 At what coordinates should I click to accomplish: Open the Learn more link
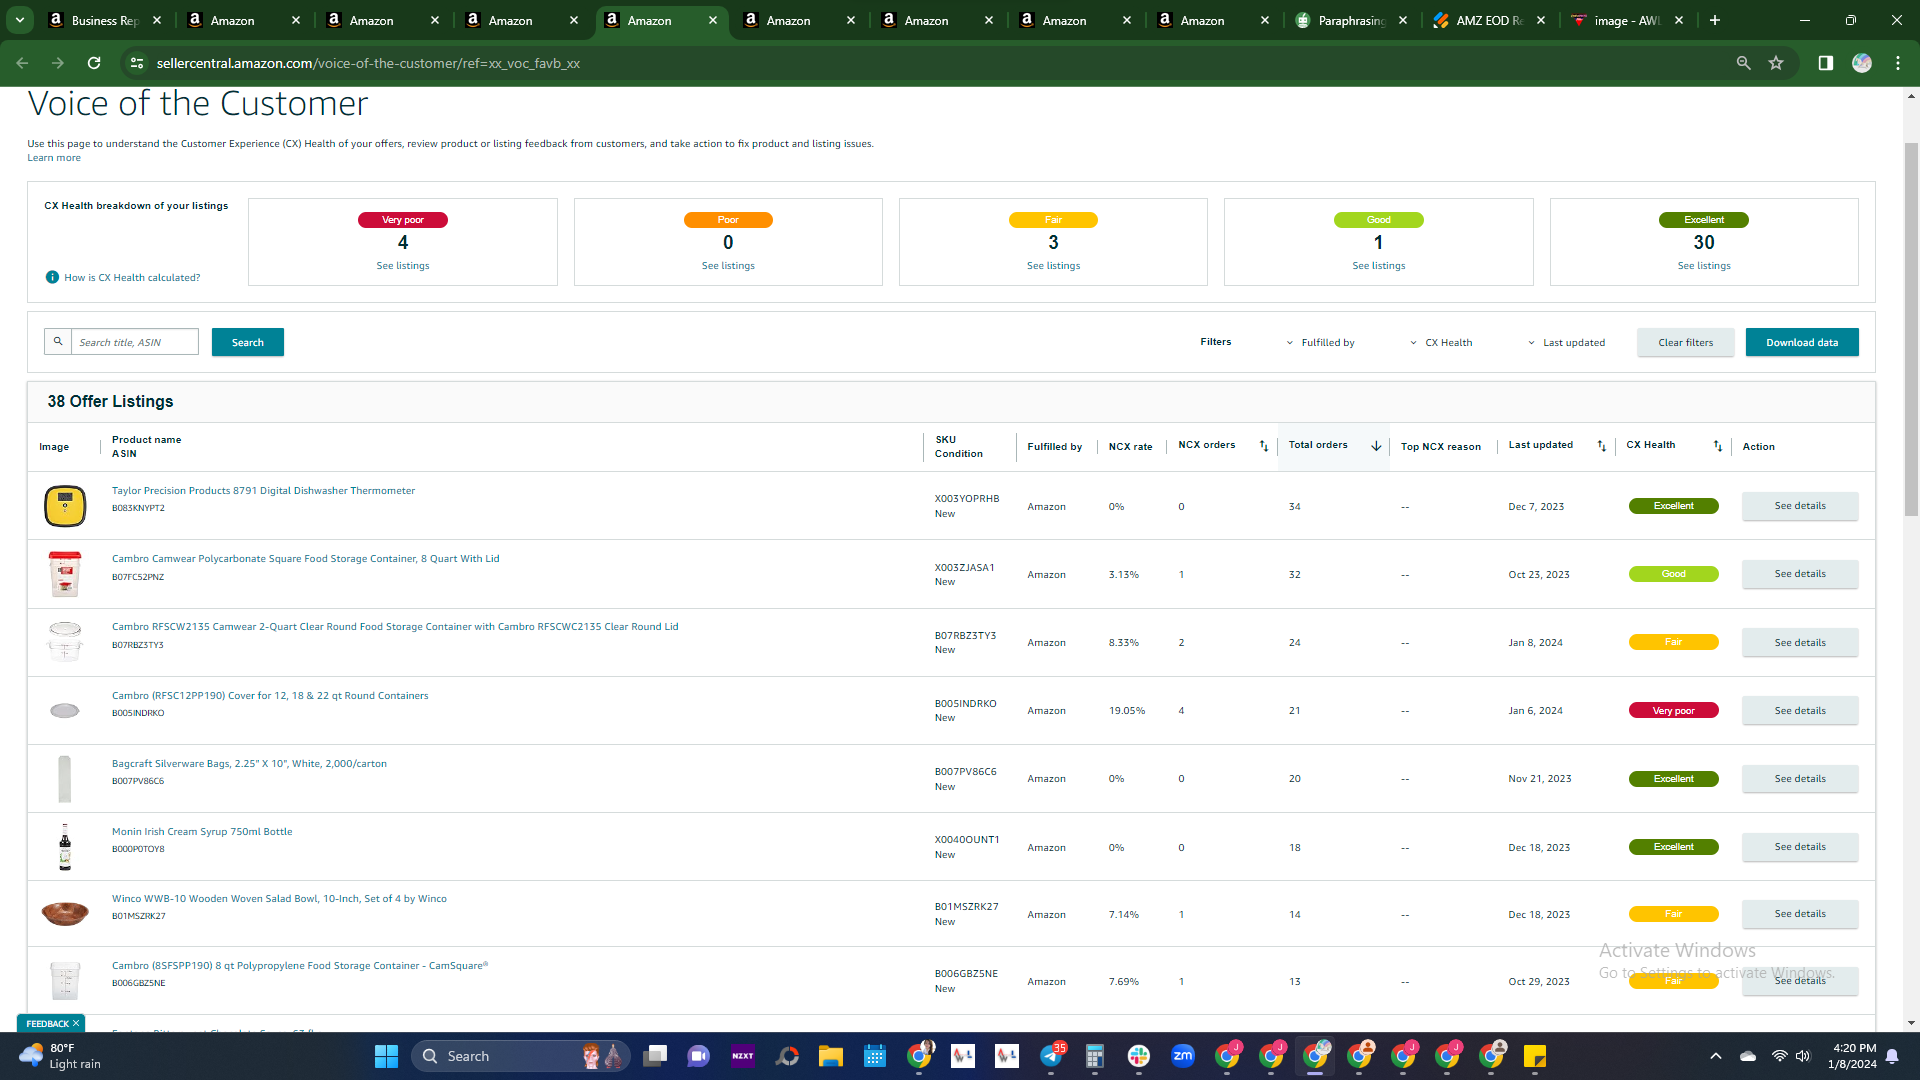coord(54,158)
